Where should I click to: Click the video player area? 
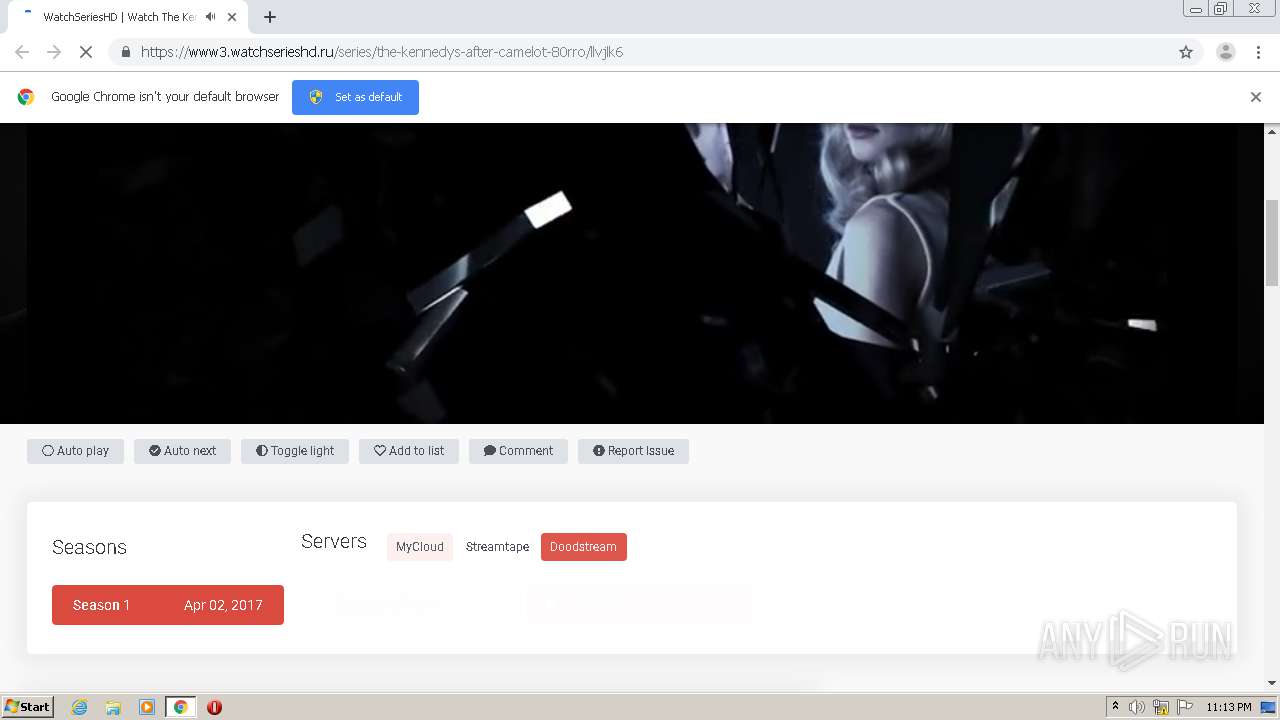pyautogui.click(x=632, y=273)
